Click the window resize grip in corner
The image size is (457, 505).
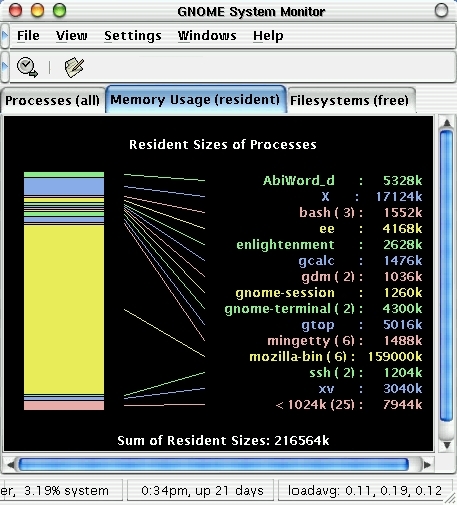[x=451, y=499]
